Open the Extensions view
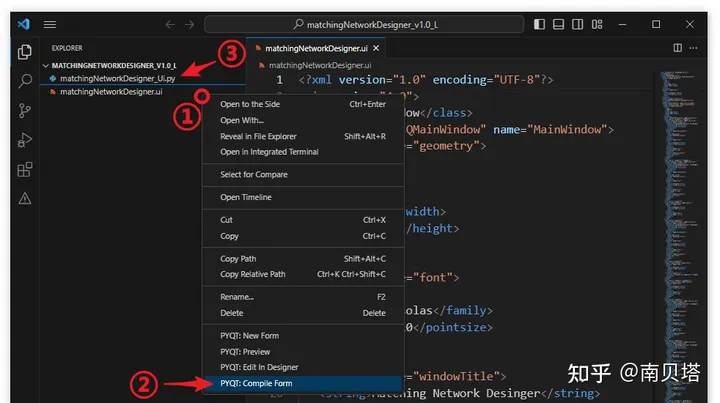 pos(25,169)
